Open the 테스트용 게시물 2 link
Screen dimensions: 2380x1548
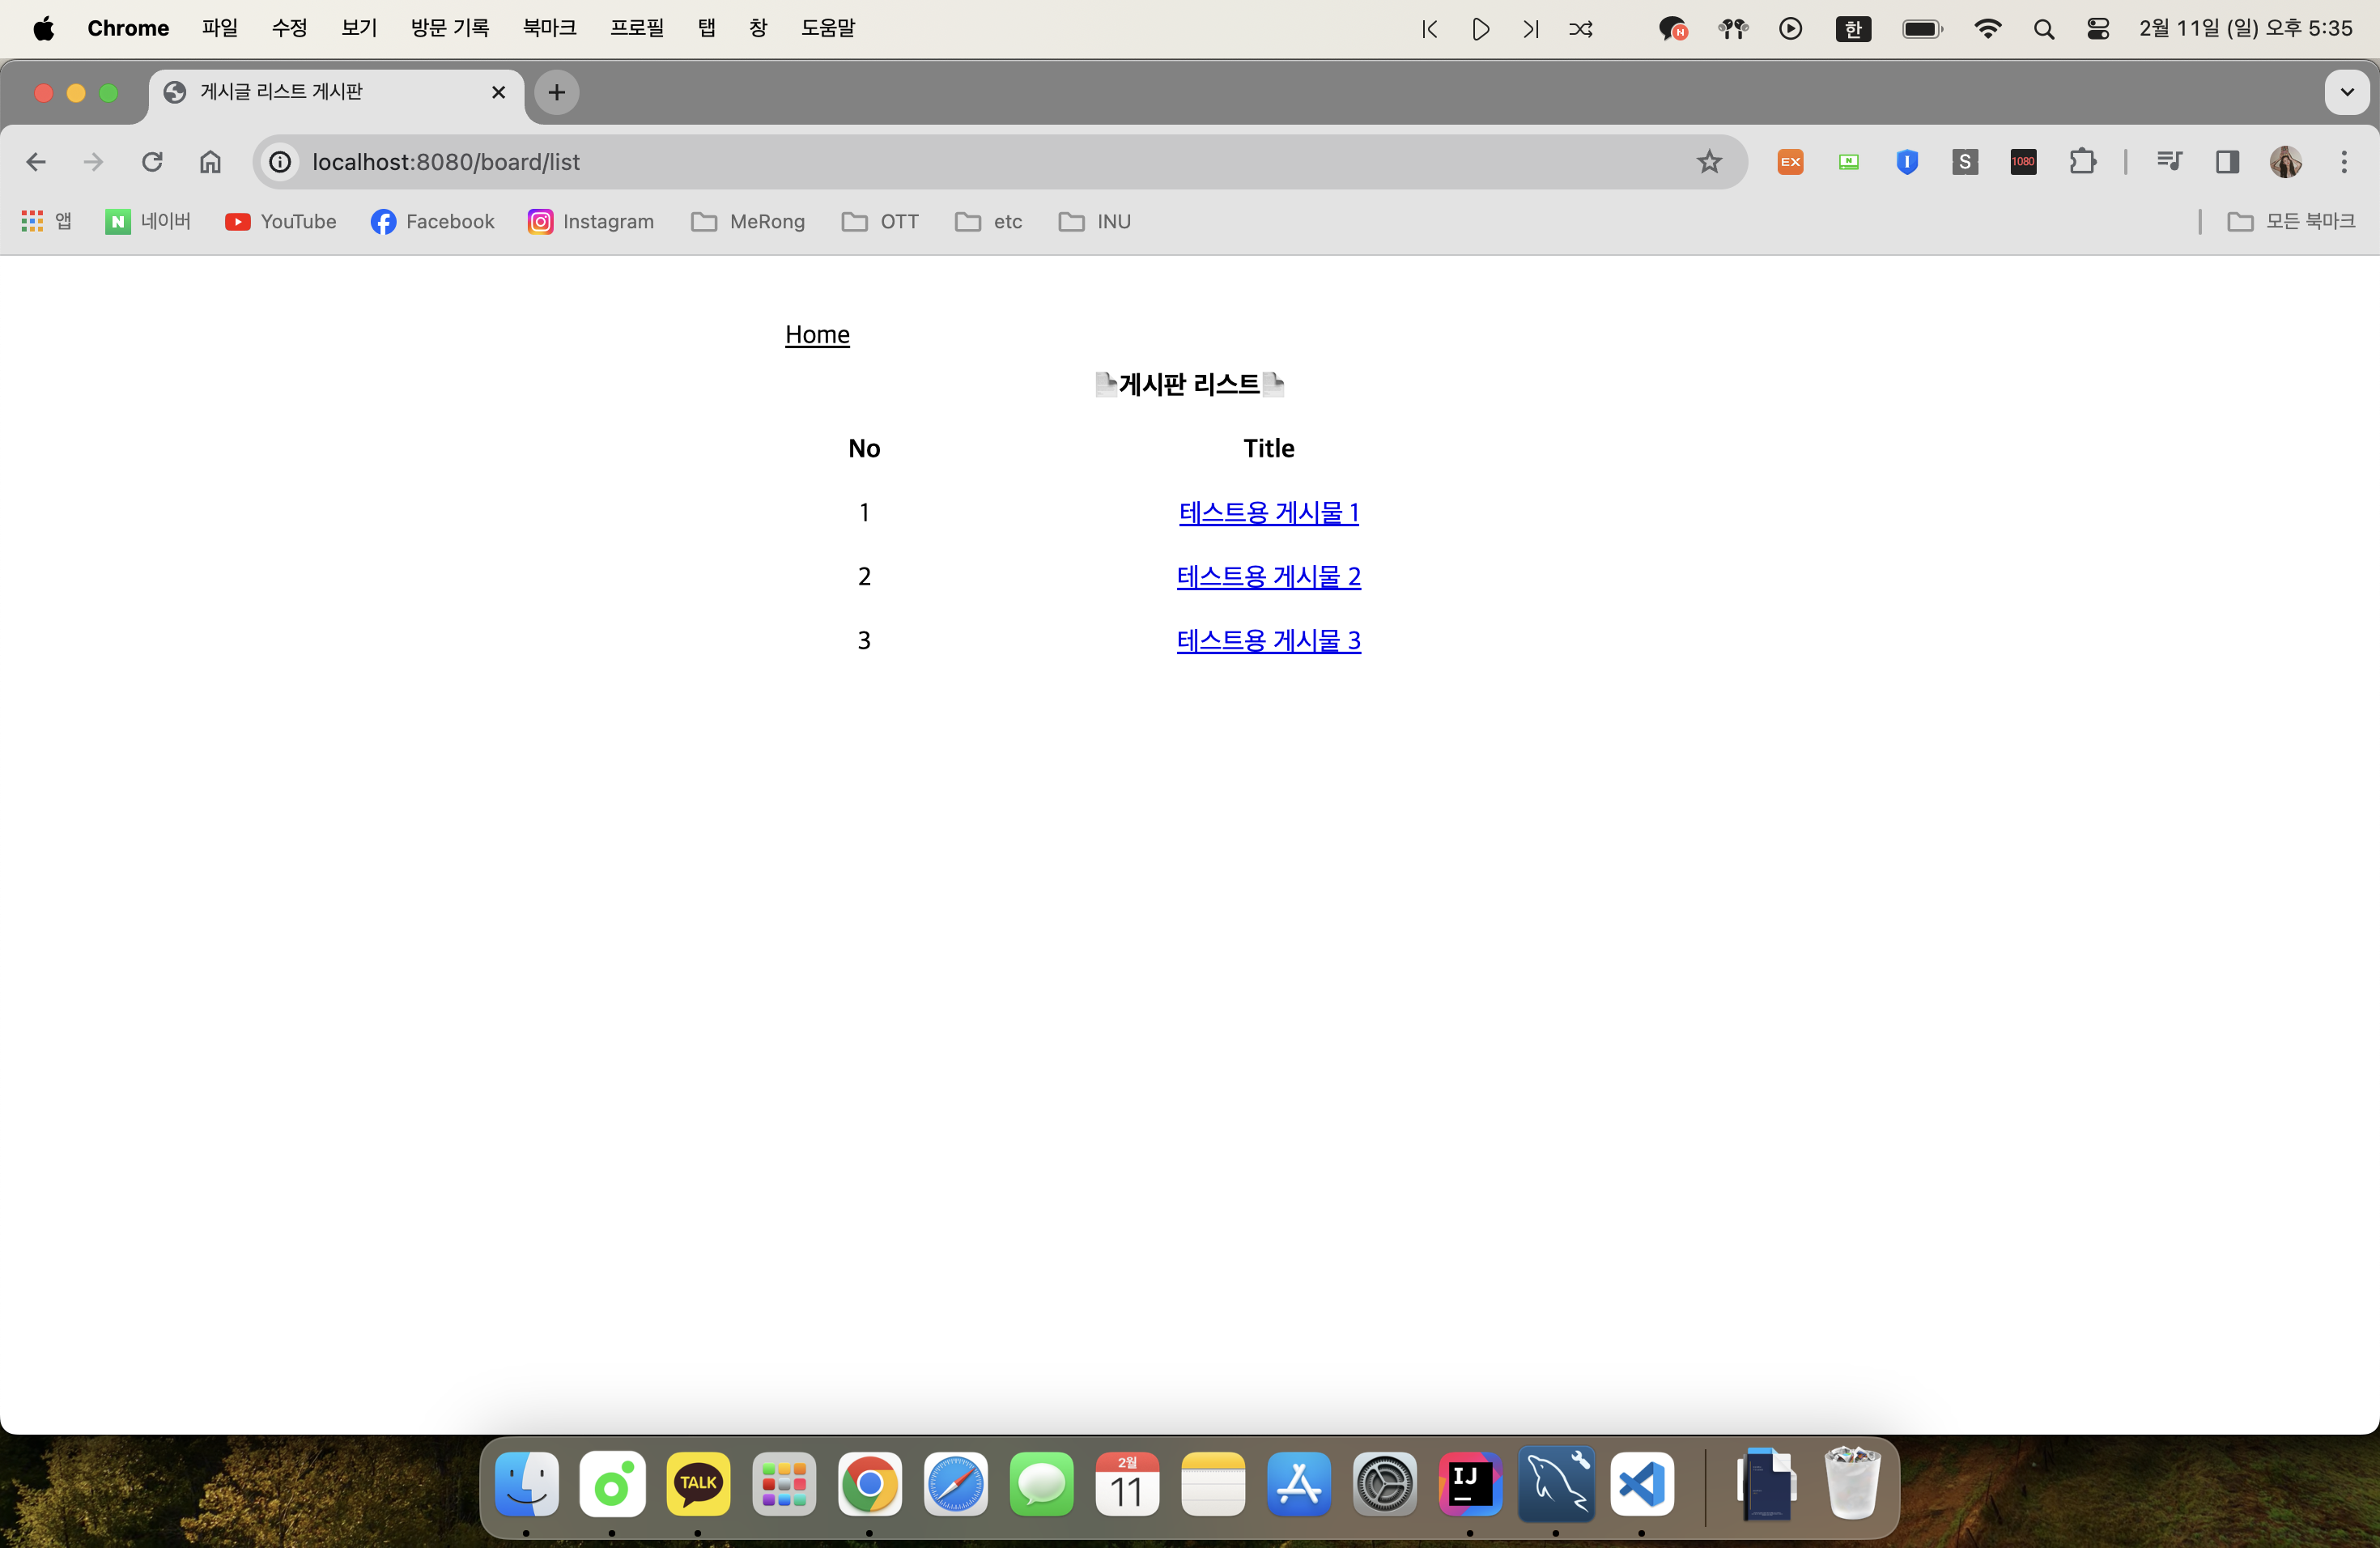[1268, 577]
